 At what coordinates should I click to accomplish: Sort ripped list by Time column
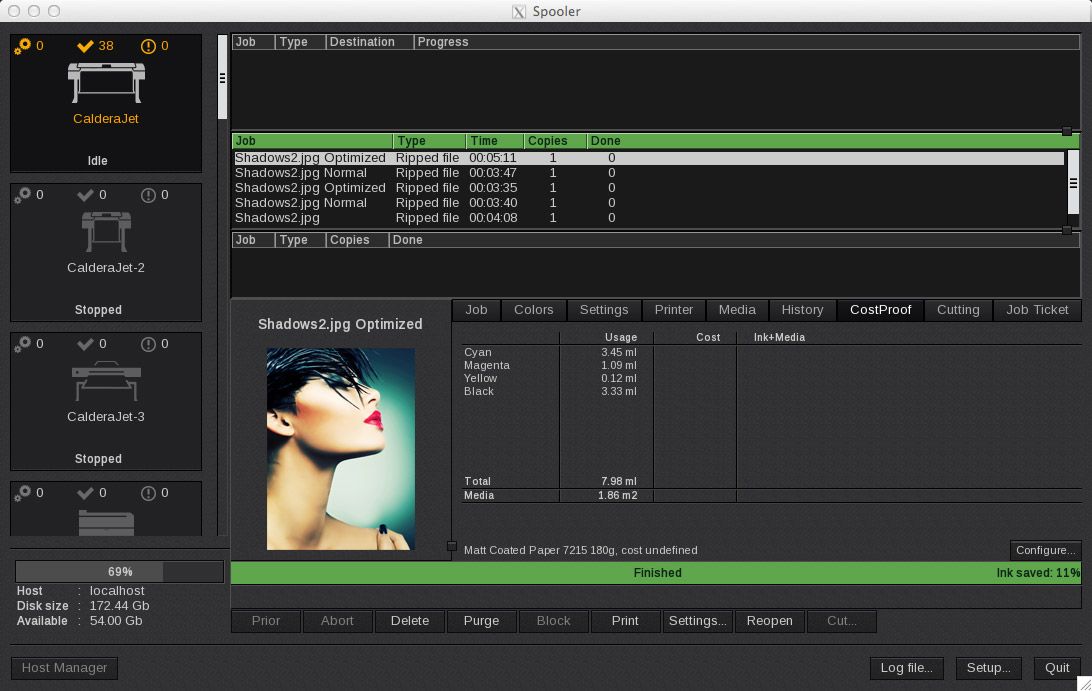494,141
